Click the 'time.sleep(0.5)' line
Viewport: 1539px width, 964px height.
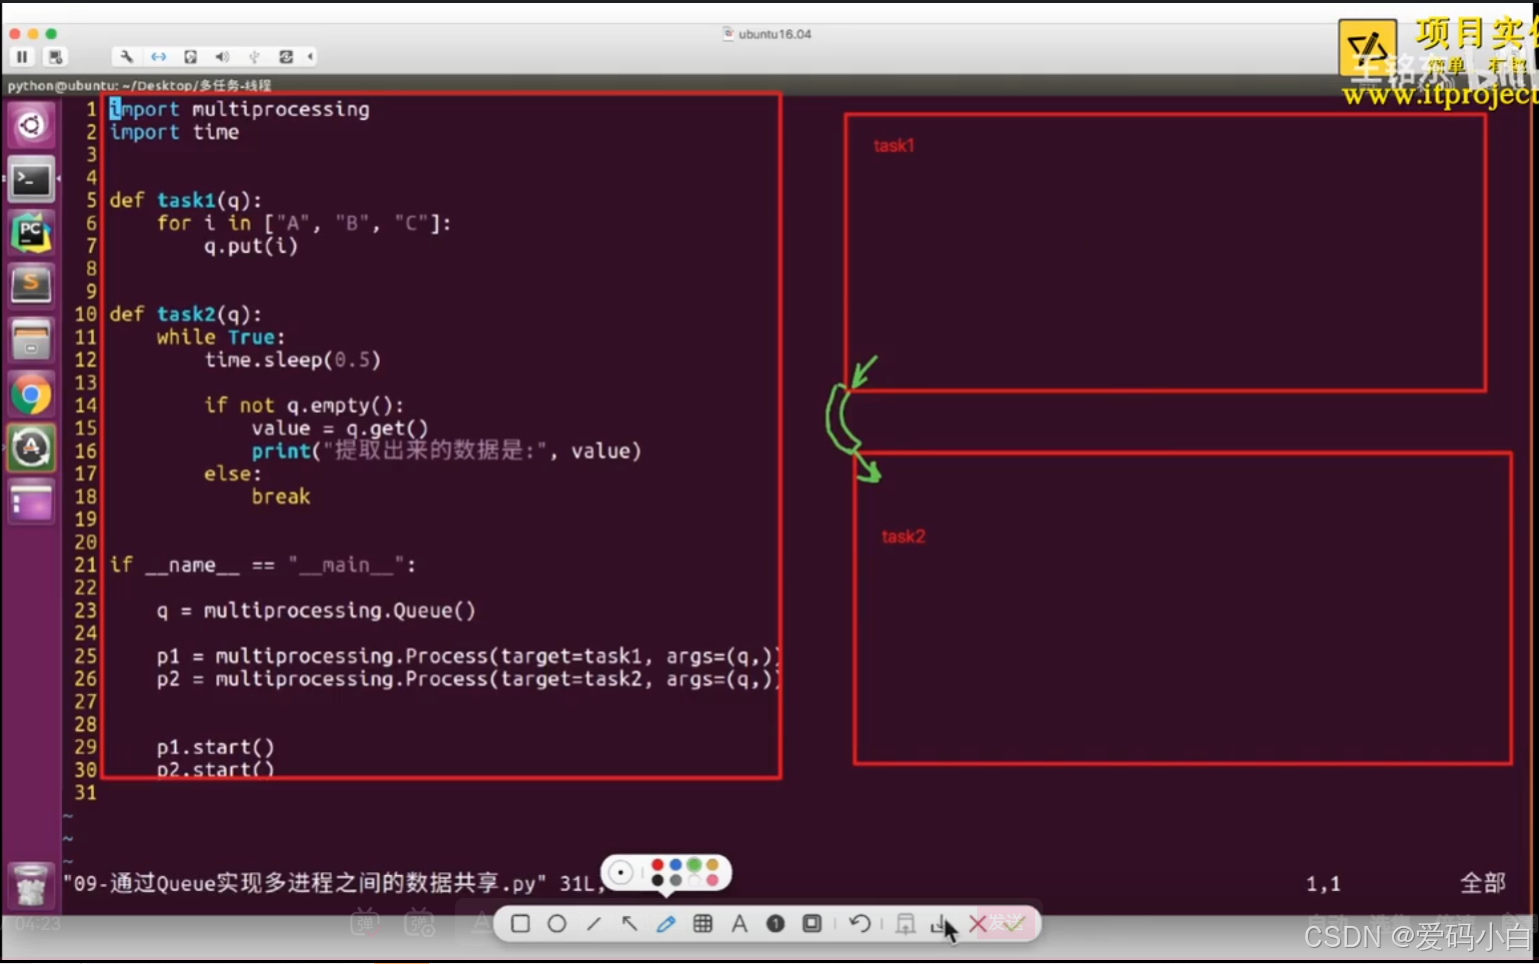pos(293,360)
